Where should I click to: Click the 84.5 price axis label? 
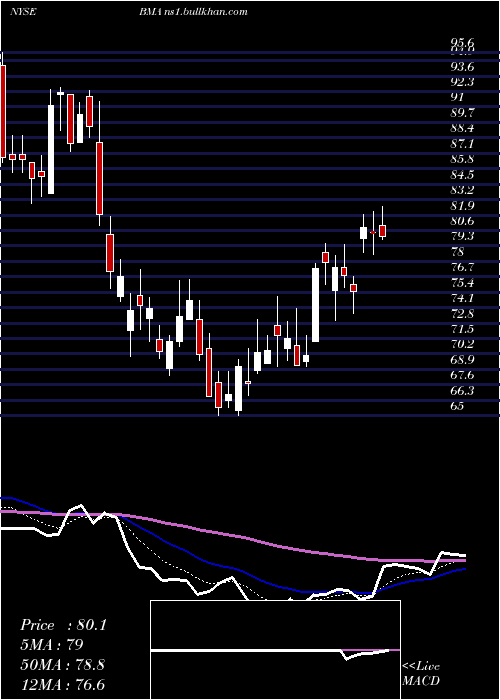pyautogui.click(x=462, y=175)
